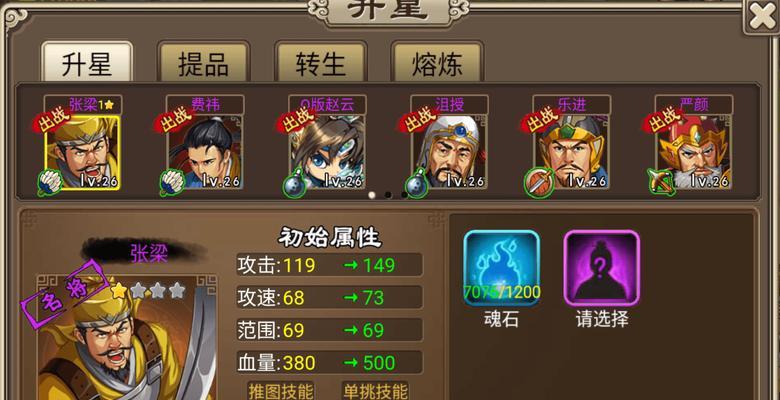Click the bomb class icon on 沮授

click(x=417, y=183)
